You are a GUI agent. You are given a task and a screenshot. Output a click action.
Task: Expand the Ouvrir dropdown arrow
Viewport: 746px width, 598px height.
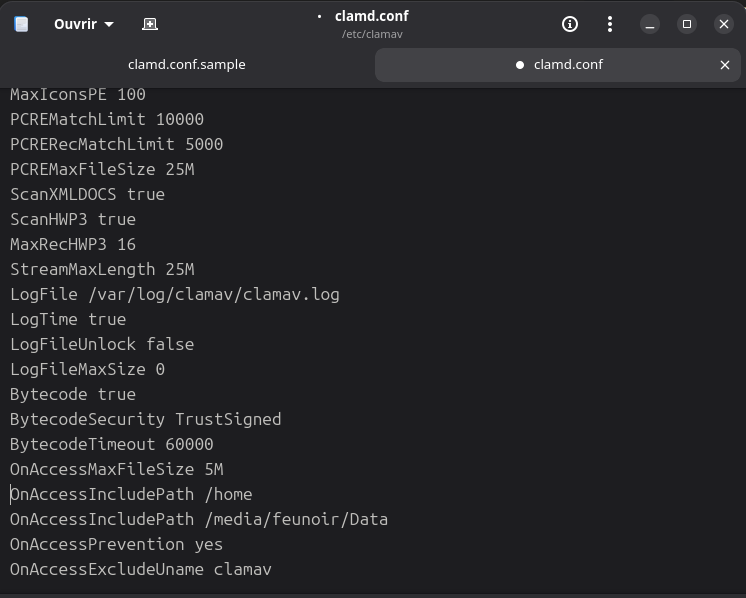[x=109, y=24]
